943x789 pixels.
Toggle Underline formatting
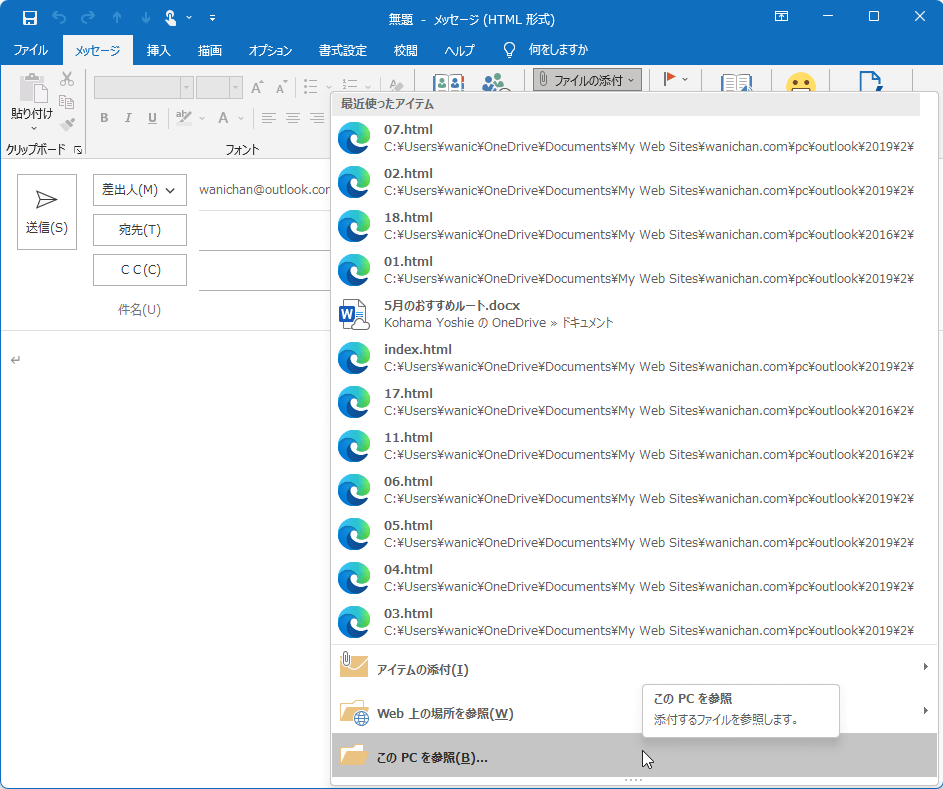pyautogui.click(x=152, y=118)
